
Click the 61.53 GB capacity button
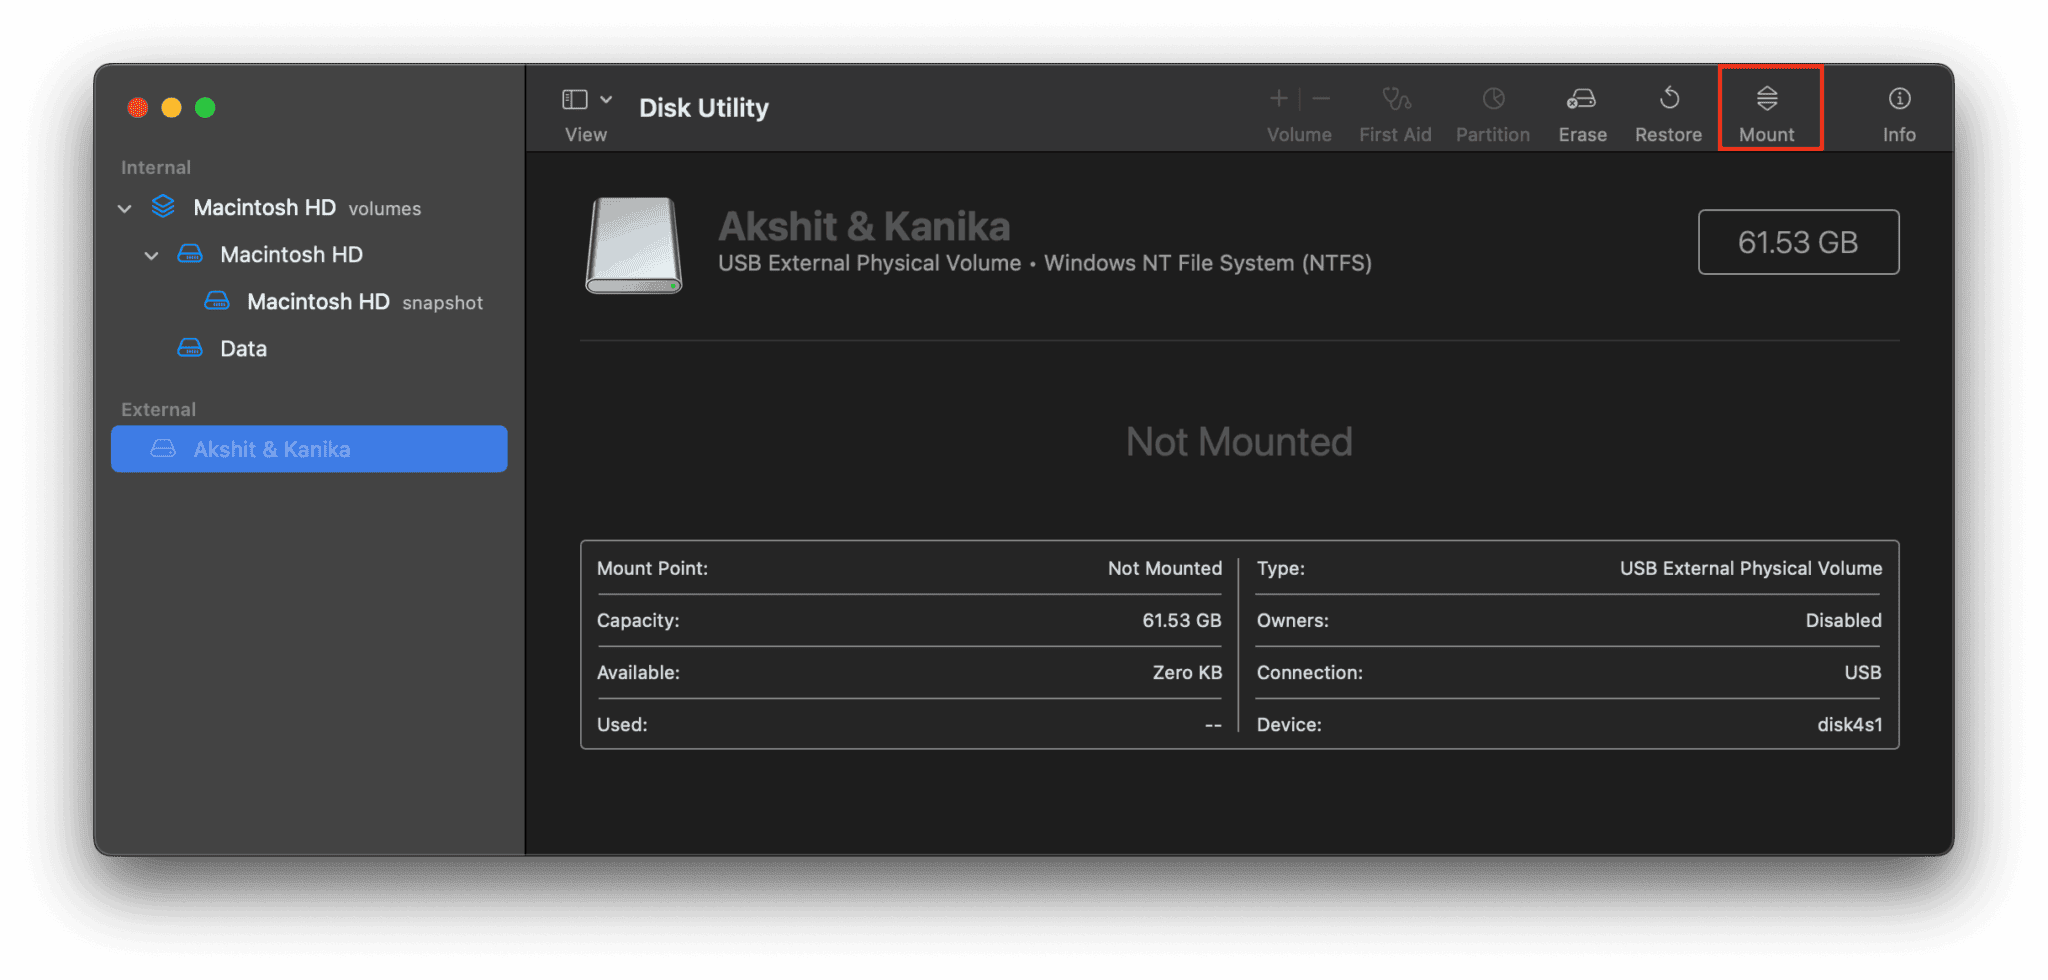pos(1797,241)
